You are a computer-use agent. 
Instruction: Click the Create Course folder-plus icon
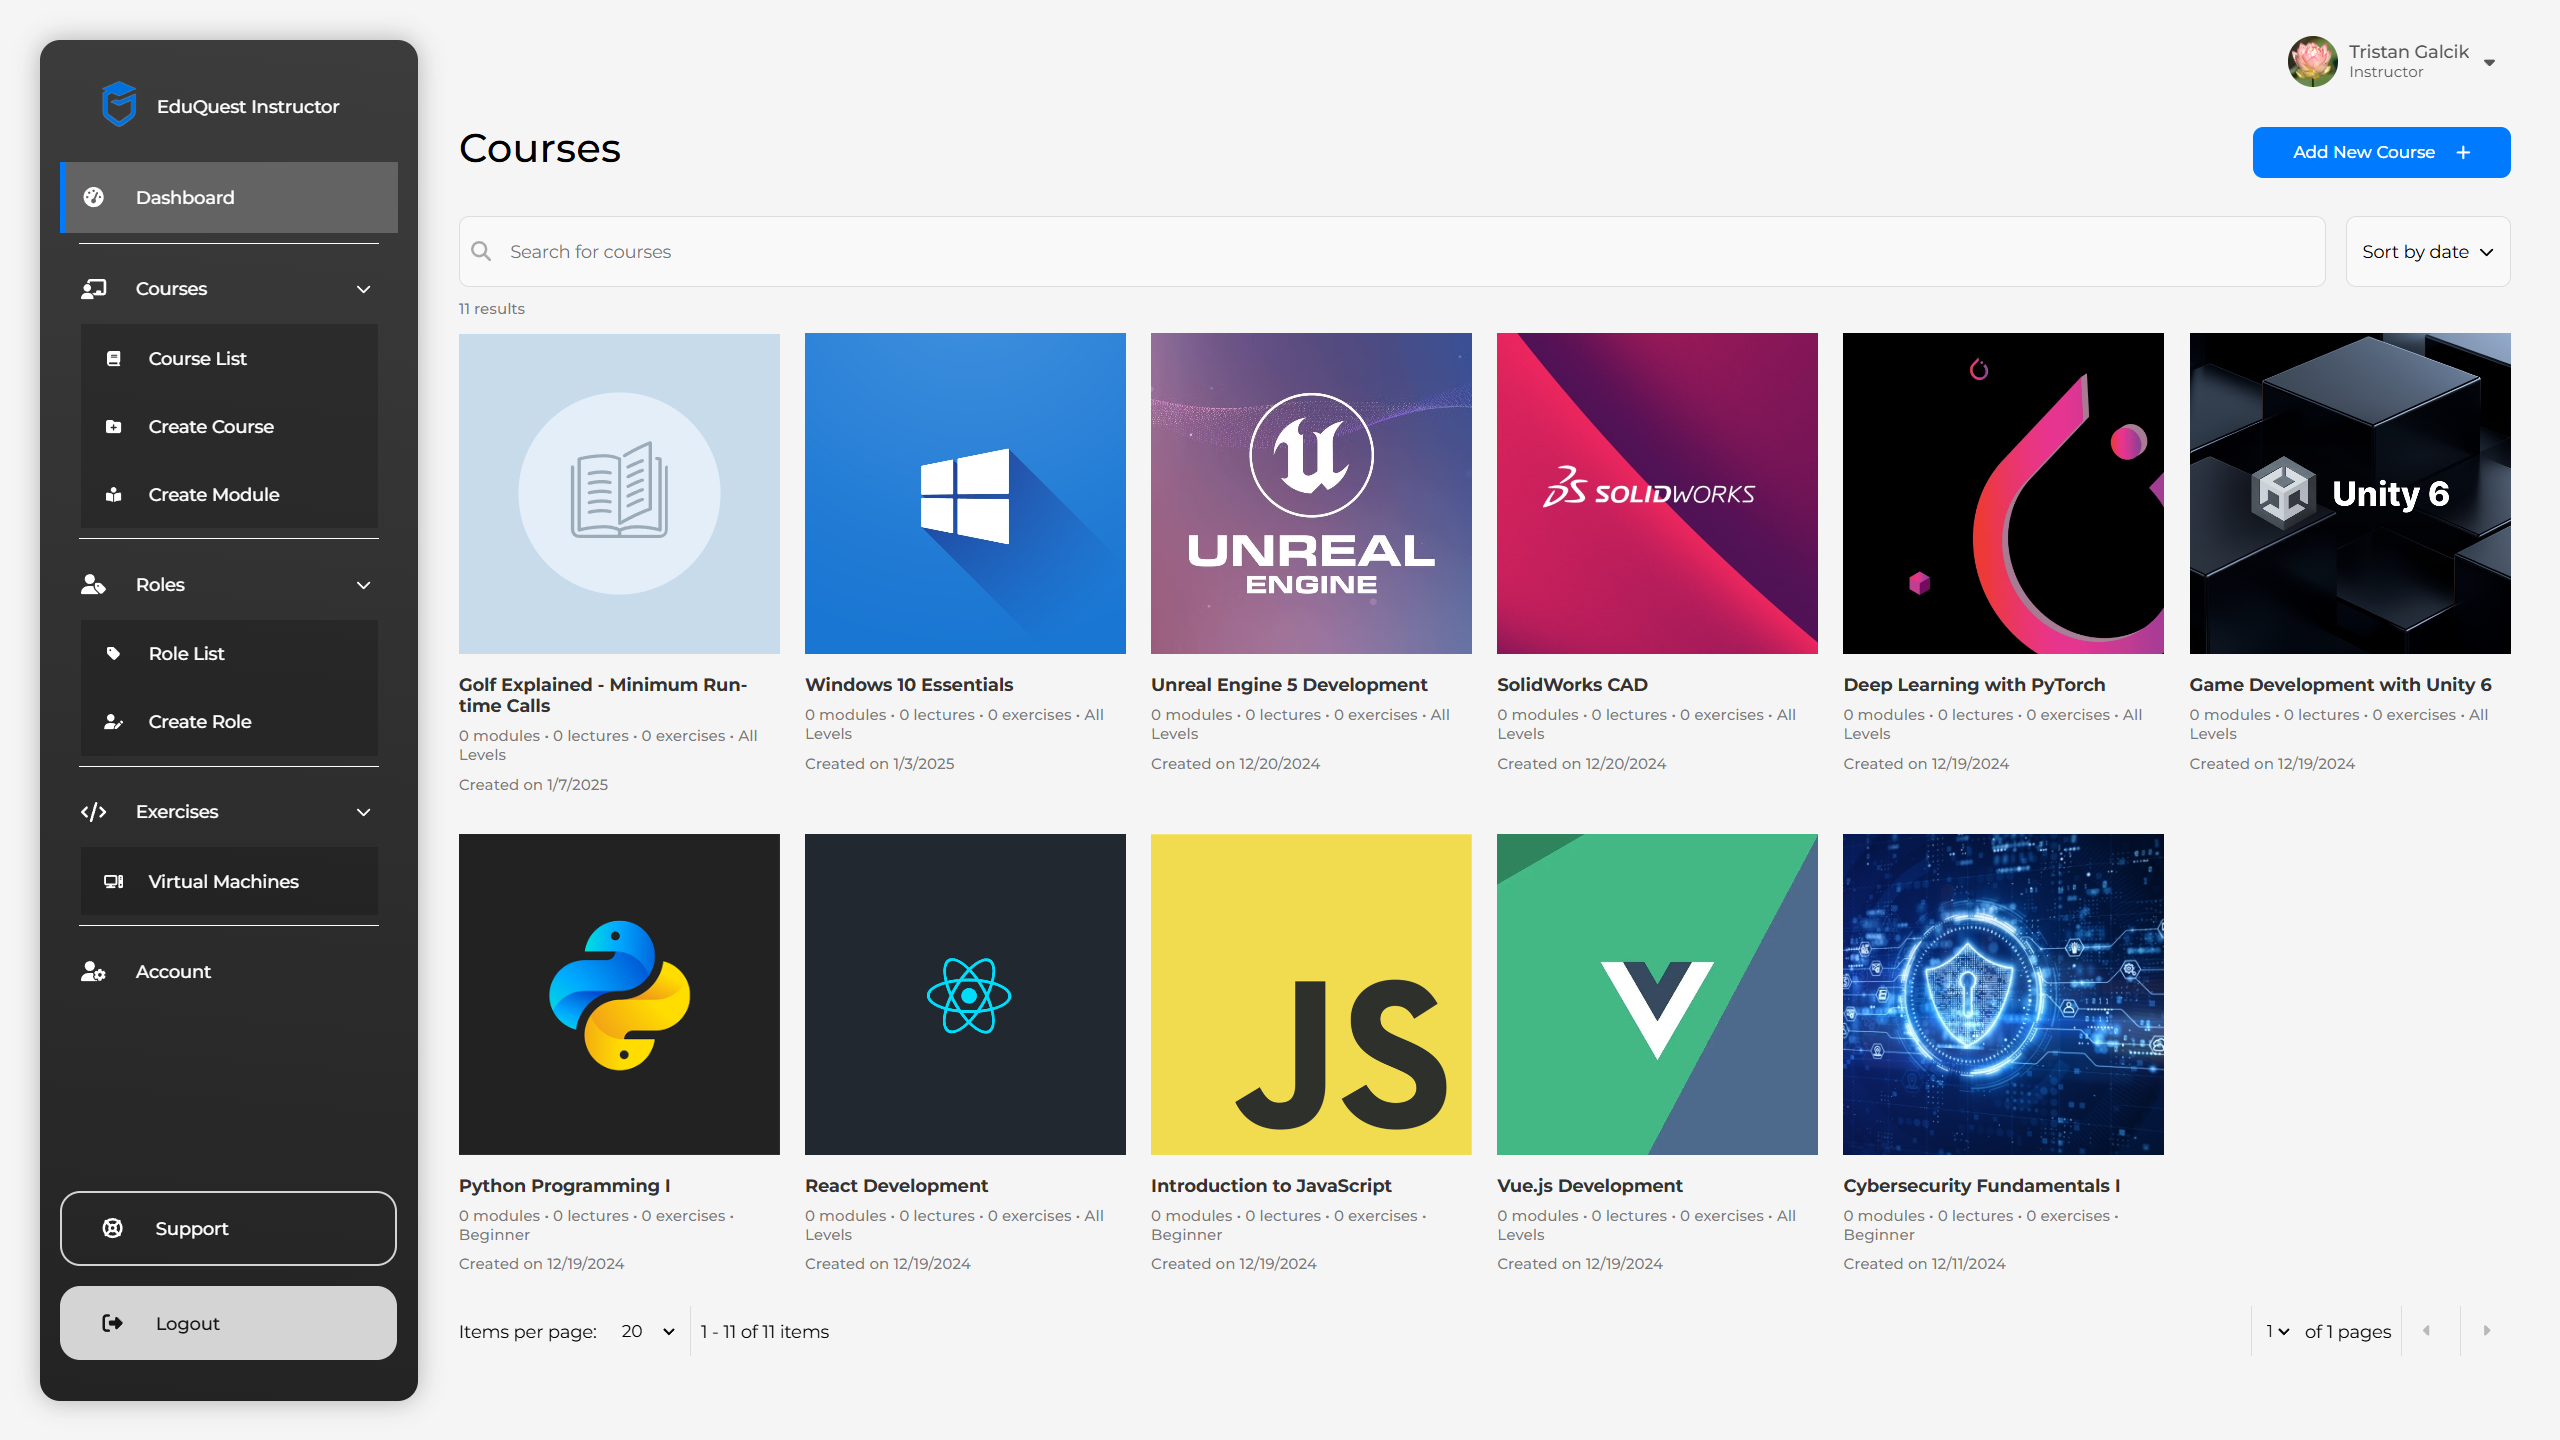(x=114, y=426)
